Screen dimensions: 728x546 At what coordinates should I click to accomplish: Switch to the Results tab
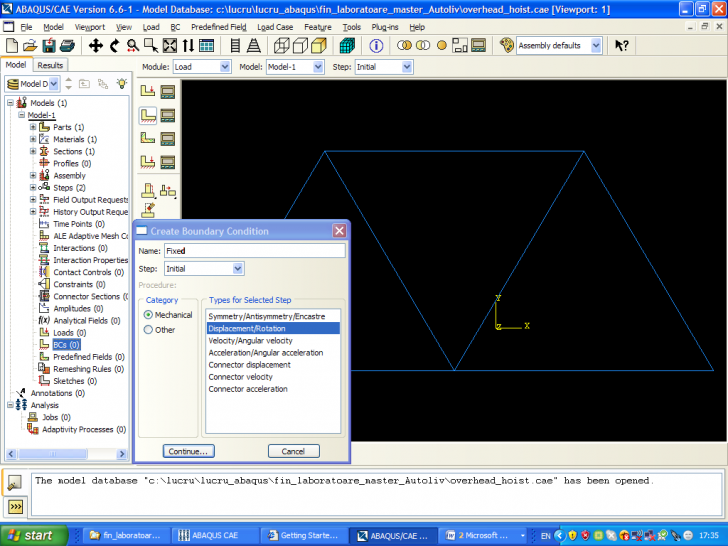[x=51, y=65]
